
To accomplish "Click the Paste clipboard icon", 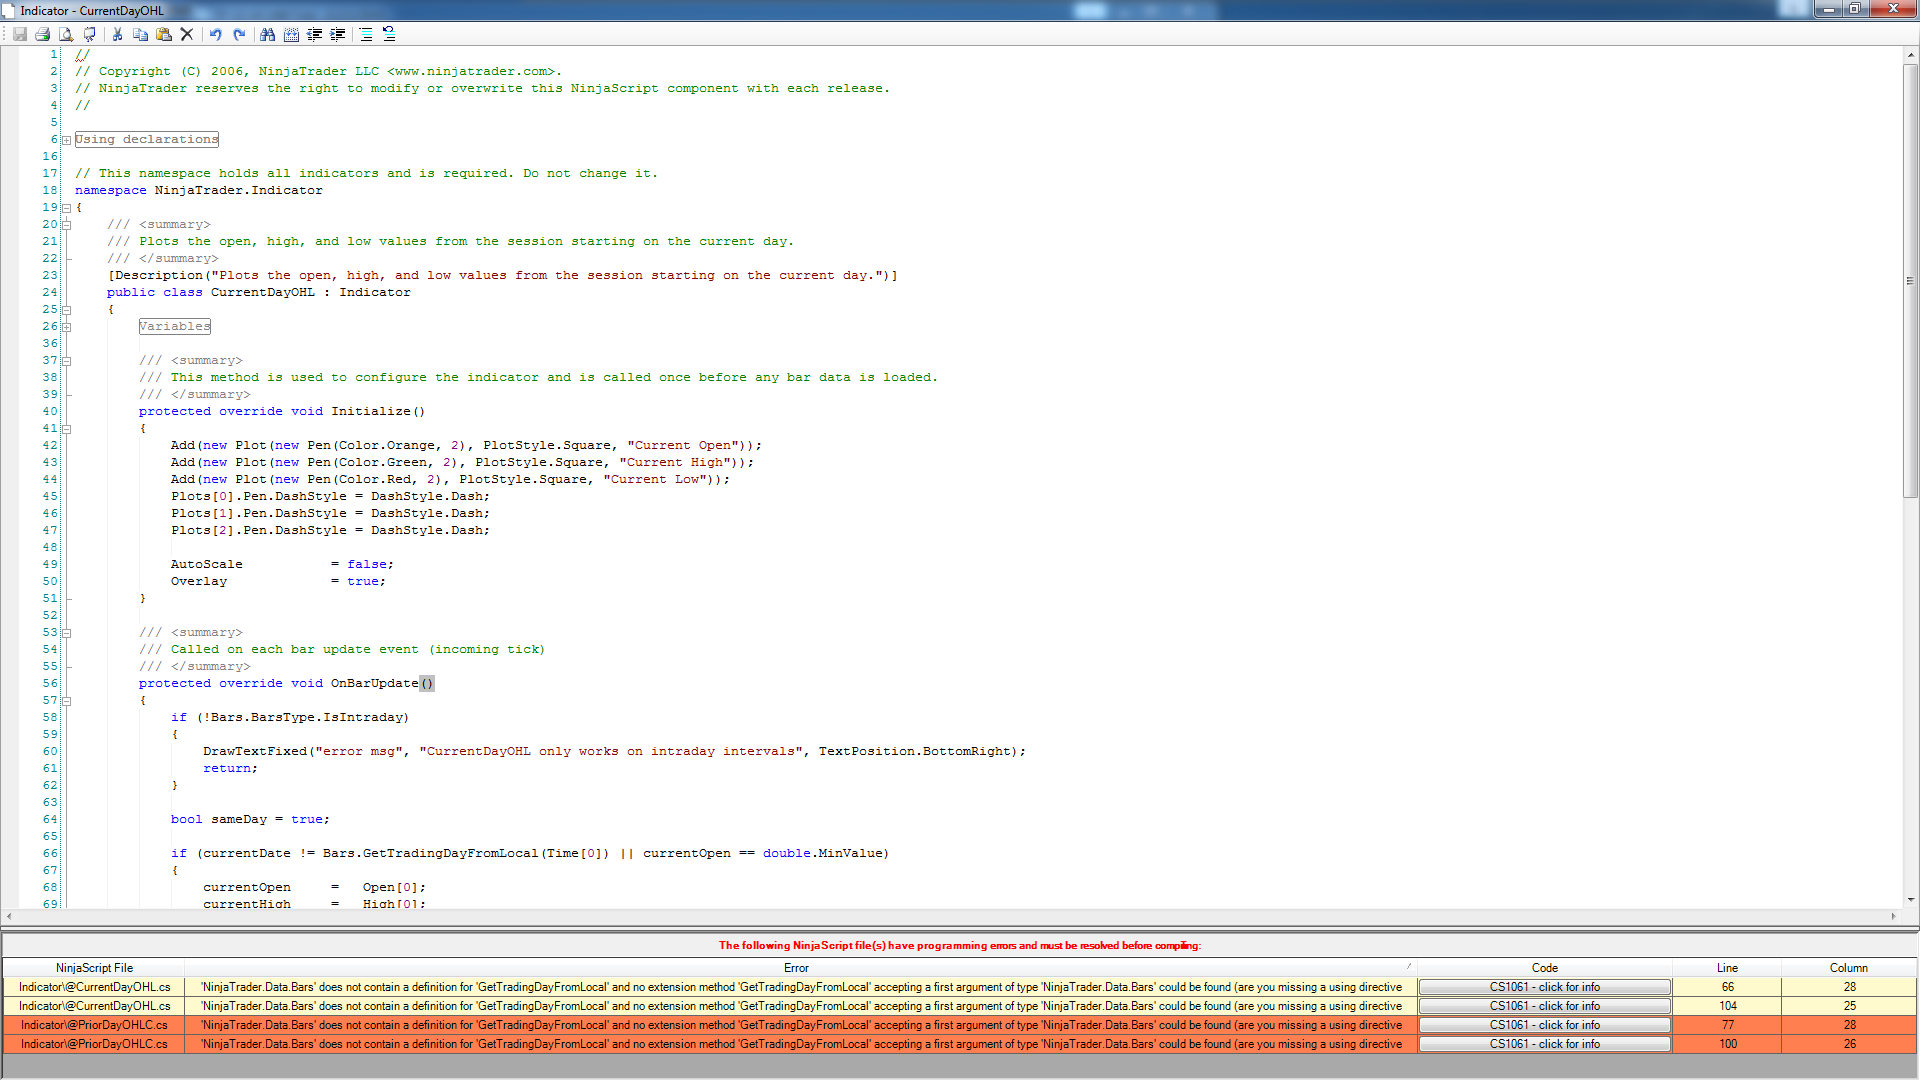I will 164,34.
